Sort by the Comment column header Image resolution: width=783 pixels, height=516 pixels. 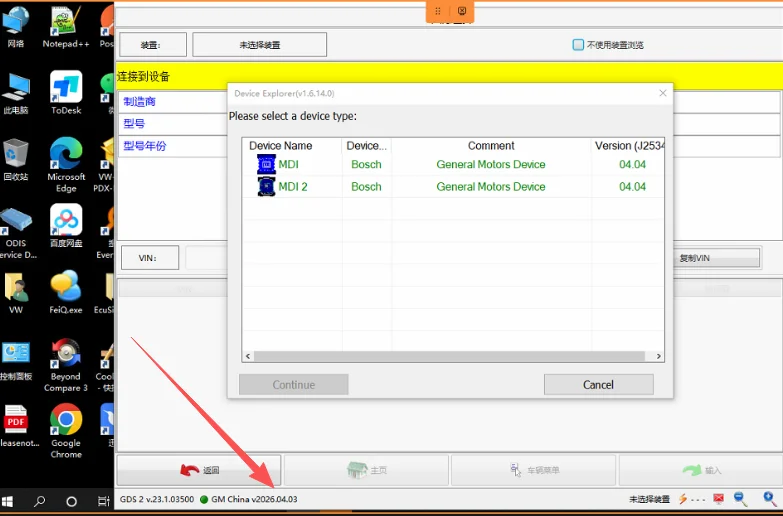click(491, 145)
